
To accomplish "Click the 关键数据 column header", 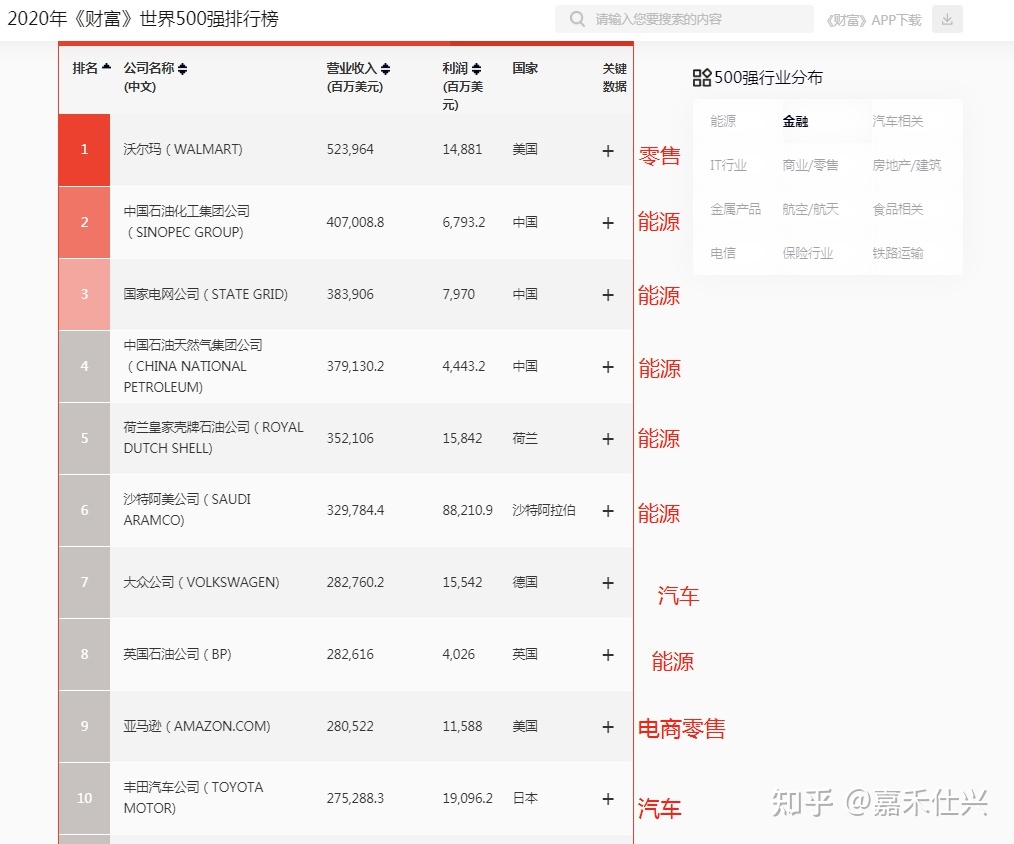I will point(614,78).
